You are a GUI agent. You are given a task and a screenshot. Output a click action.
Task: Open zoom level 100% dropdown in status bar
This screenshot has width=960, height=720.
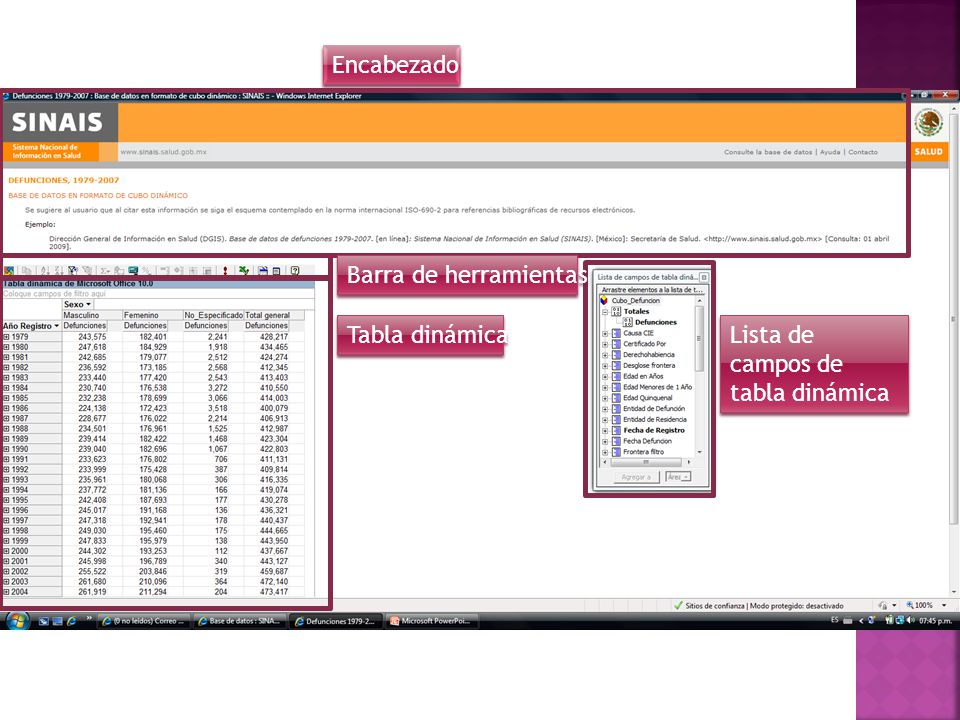click(943, 605)
